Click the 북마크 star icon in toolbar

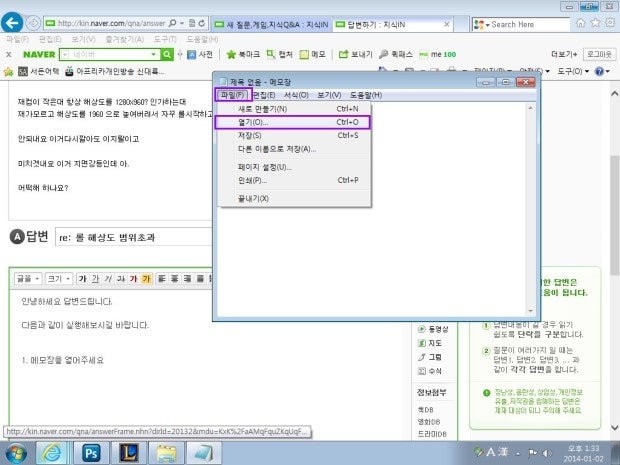(x=244, y=54)
